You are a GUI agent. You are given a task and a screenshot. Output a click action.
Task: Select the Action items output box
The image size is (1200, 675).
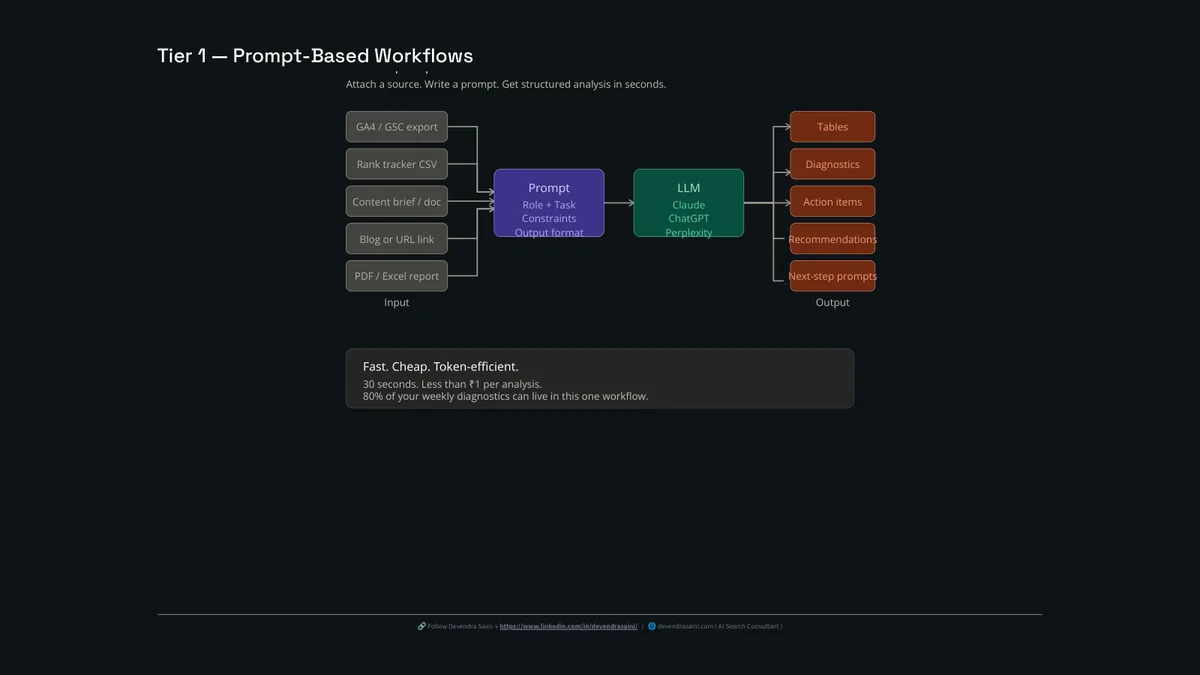point(832,201)
